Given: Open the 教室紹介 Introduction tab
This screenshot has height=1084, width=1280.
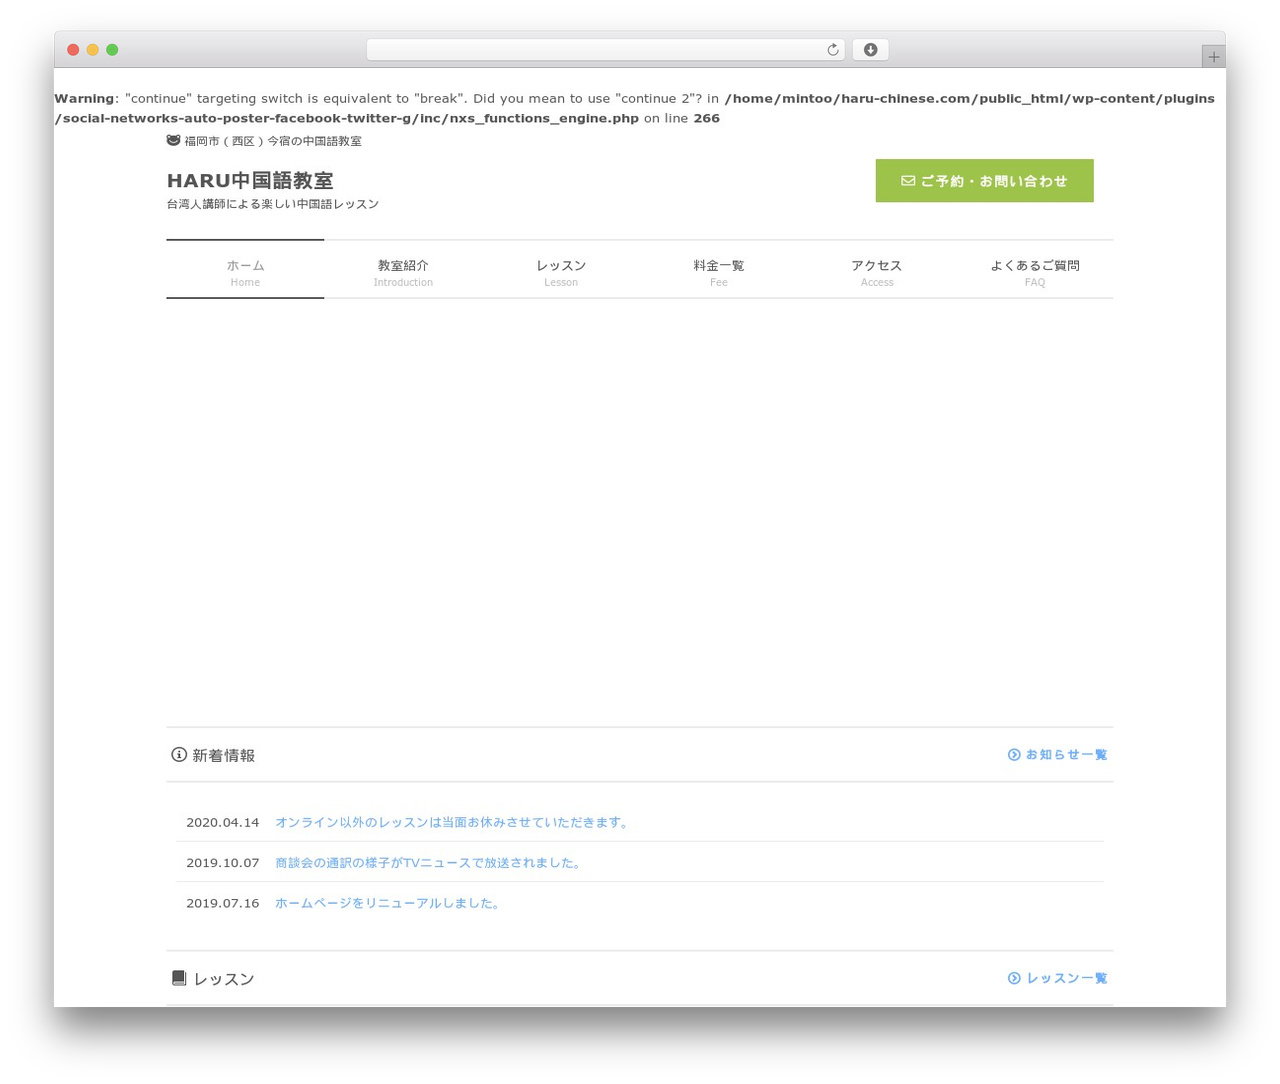Looking at the screenshot, I should point(403,272).
